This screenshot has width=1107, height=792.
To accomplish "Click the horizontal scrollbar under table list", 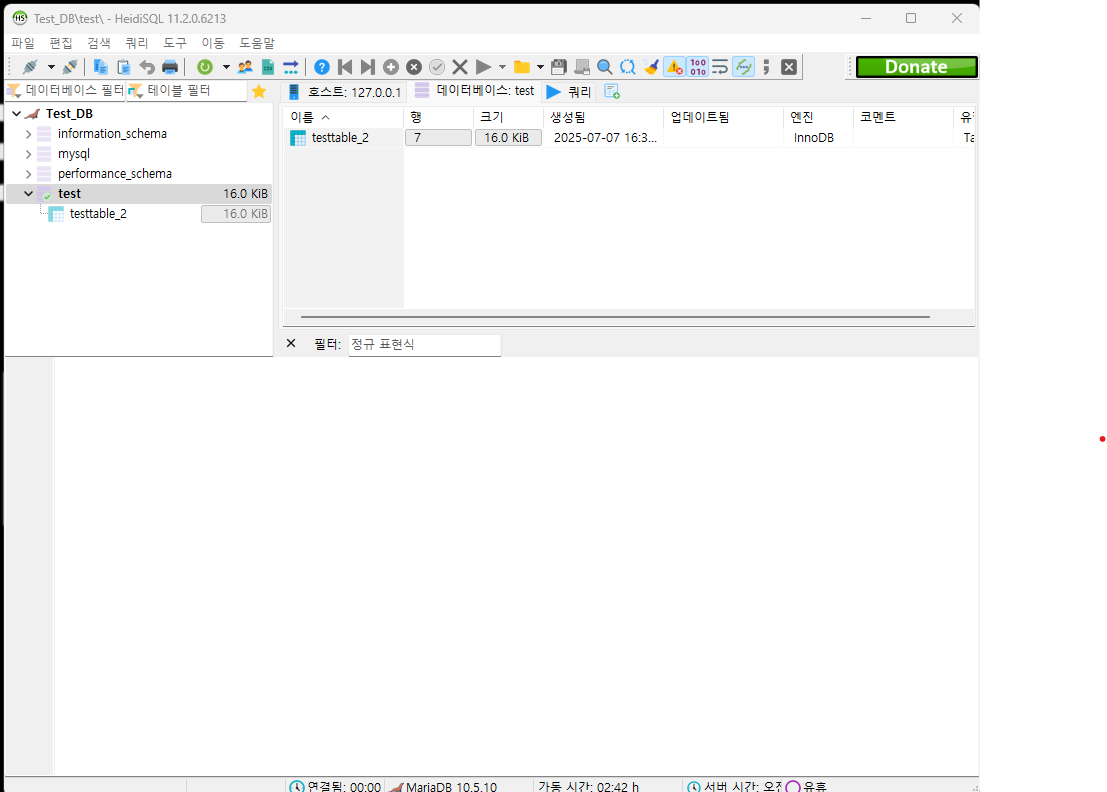I will pos(615,317).
